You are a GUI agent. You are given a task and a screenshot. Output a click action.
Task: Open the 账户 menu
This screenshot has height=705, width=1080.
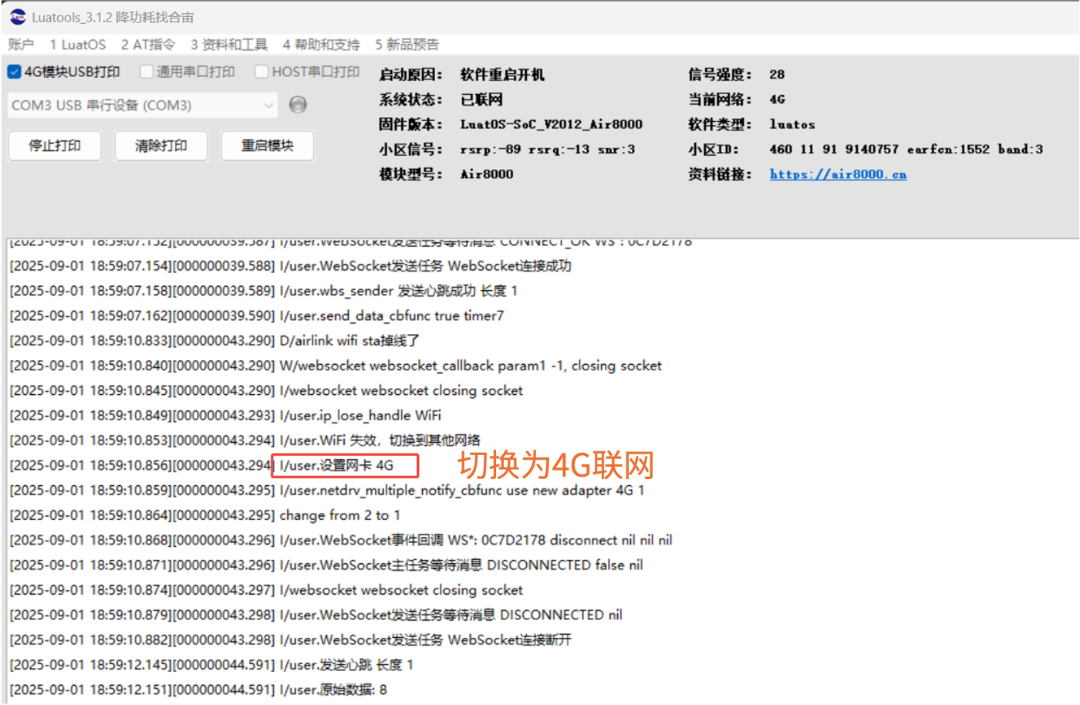(20, 43)
